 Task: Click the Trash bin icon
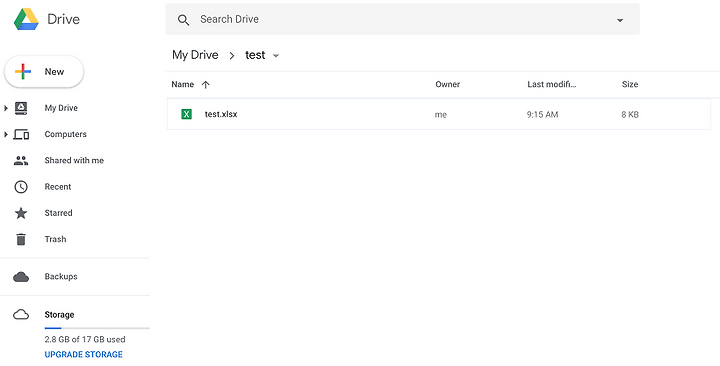[x=21, y=239]
